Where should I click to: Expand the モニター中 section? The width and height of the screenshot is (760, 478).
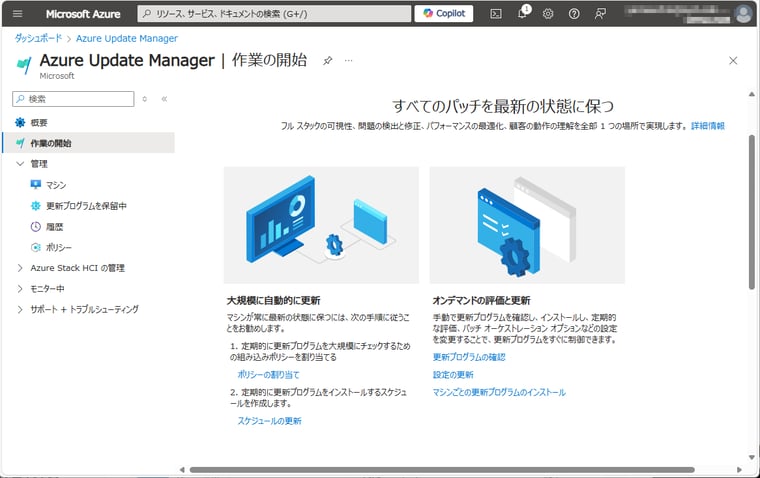[20, 288]
